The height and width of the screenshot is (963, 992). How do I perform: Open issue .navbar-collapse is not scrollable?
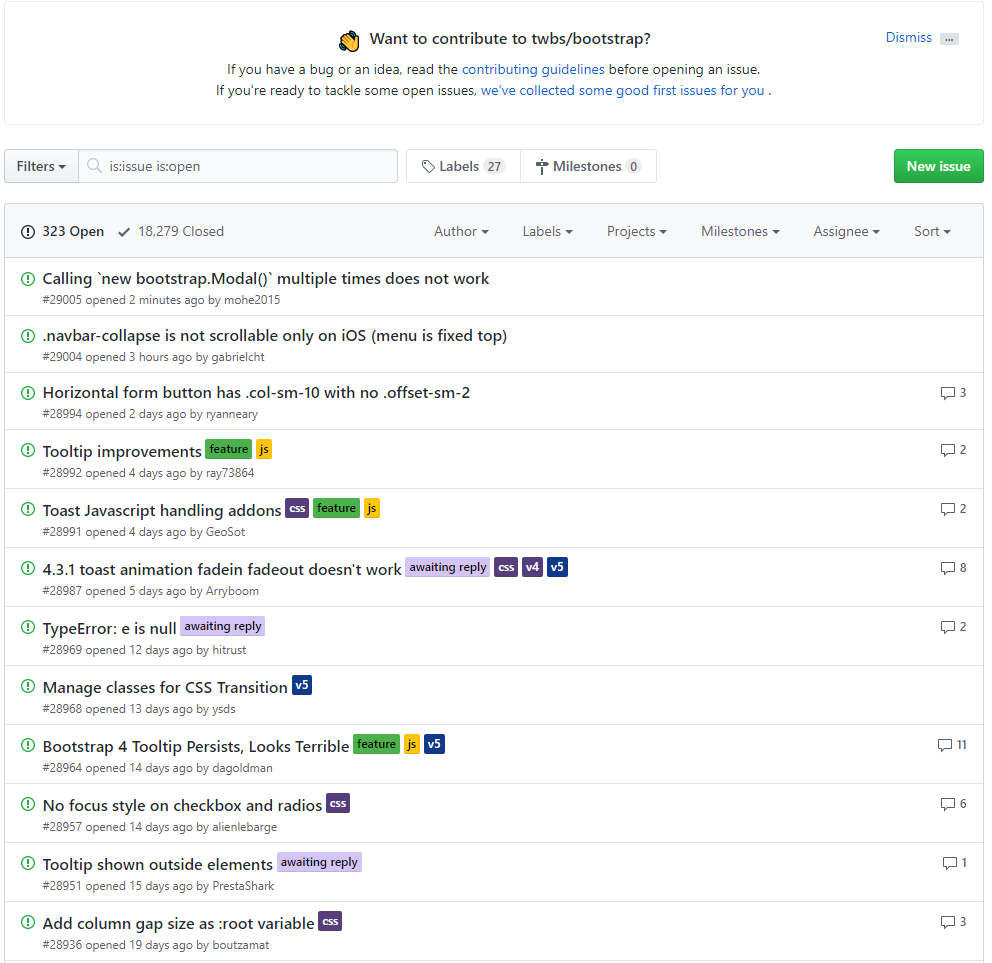275,335
